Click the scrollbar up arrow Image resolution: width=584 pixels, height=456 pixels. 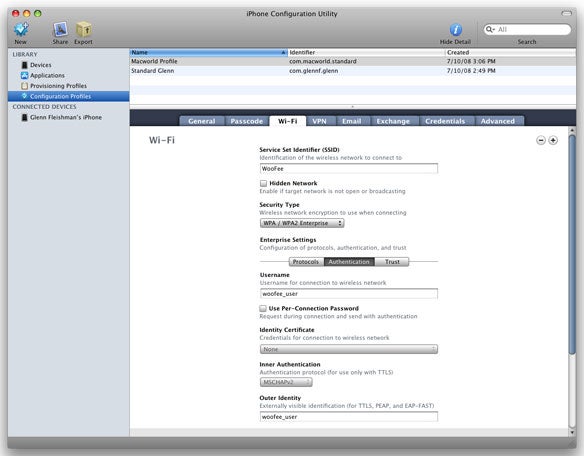[572, 130]
